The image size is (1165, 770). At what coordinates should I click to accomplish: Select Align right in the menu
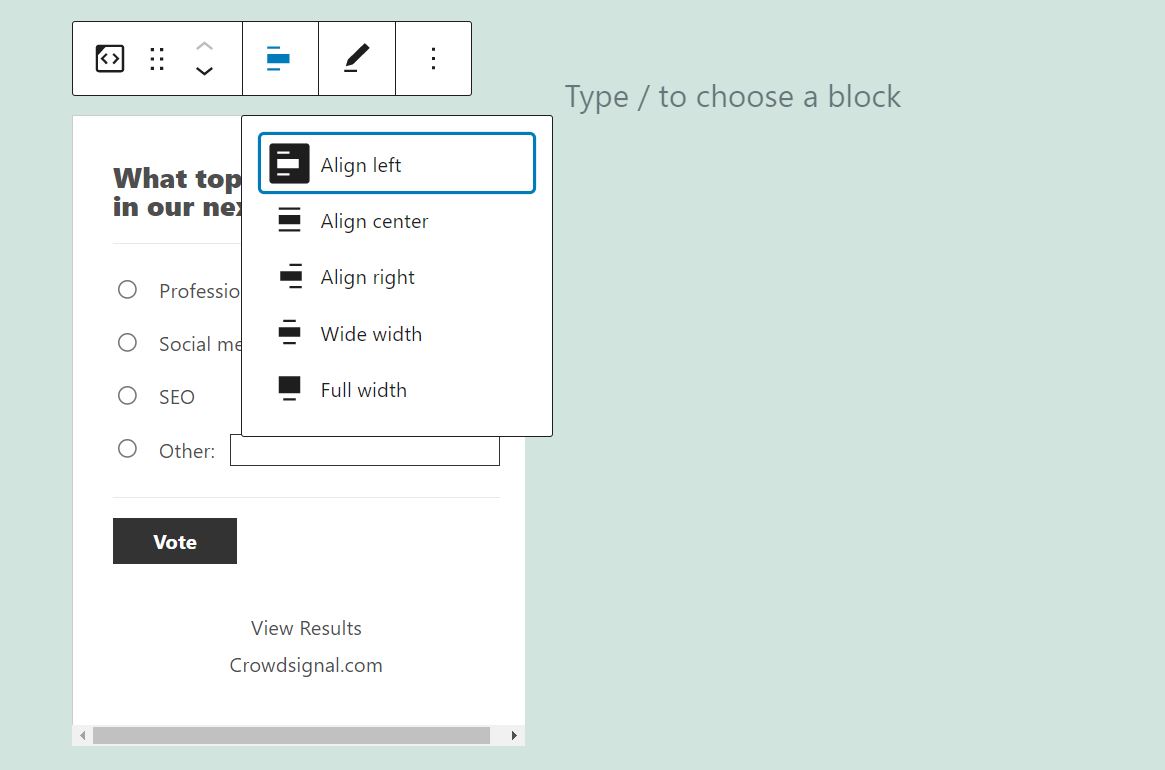(369, 277)
